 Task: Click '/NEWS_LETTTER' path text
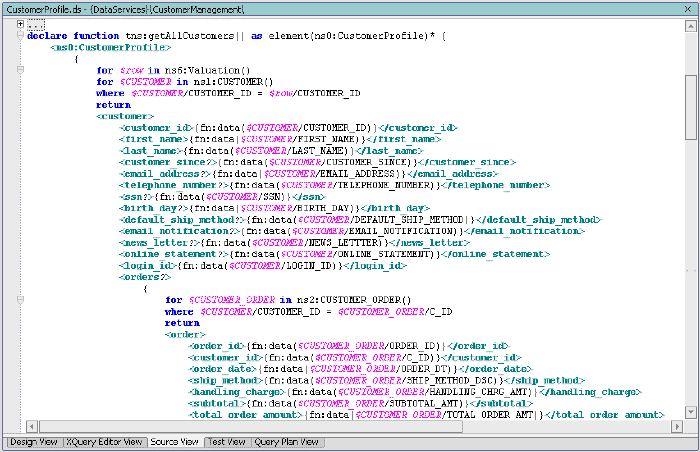[343, 243]
